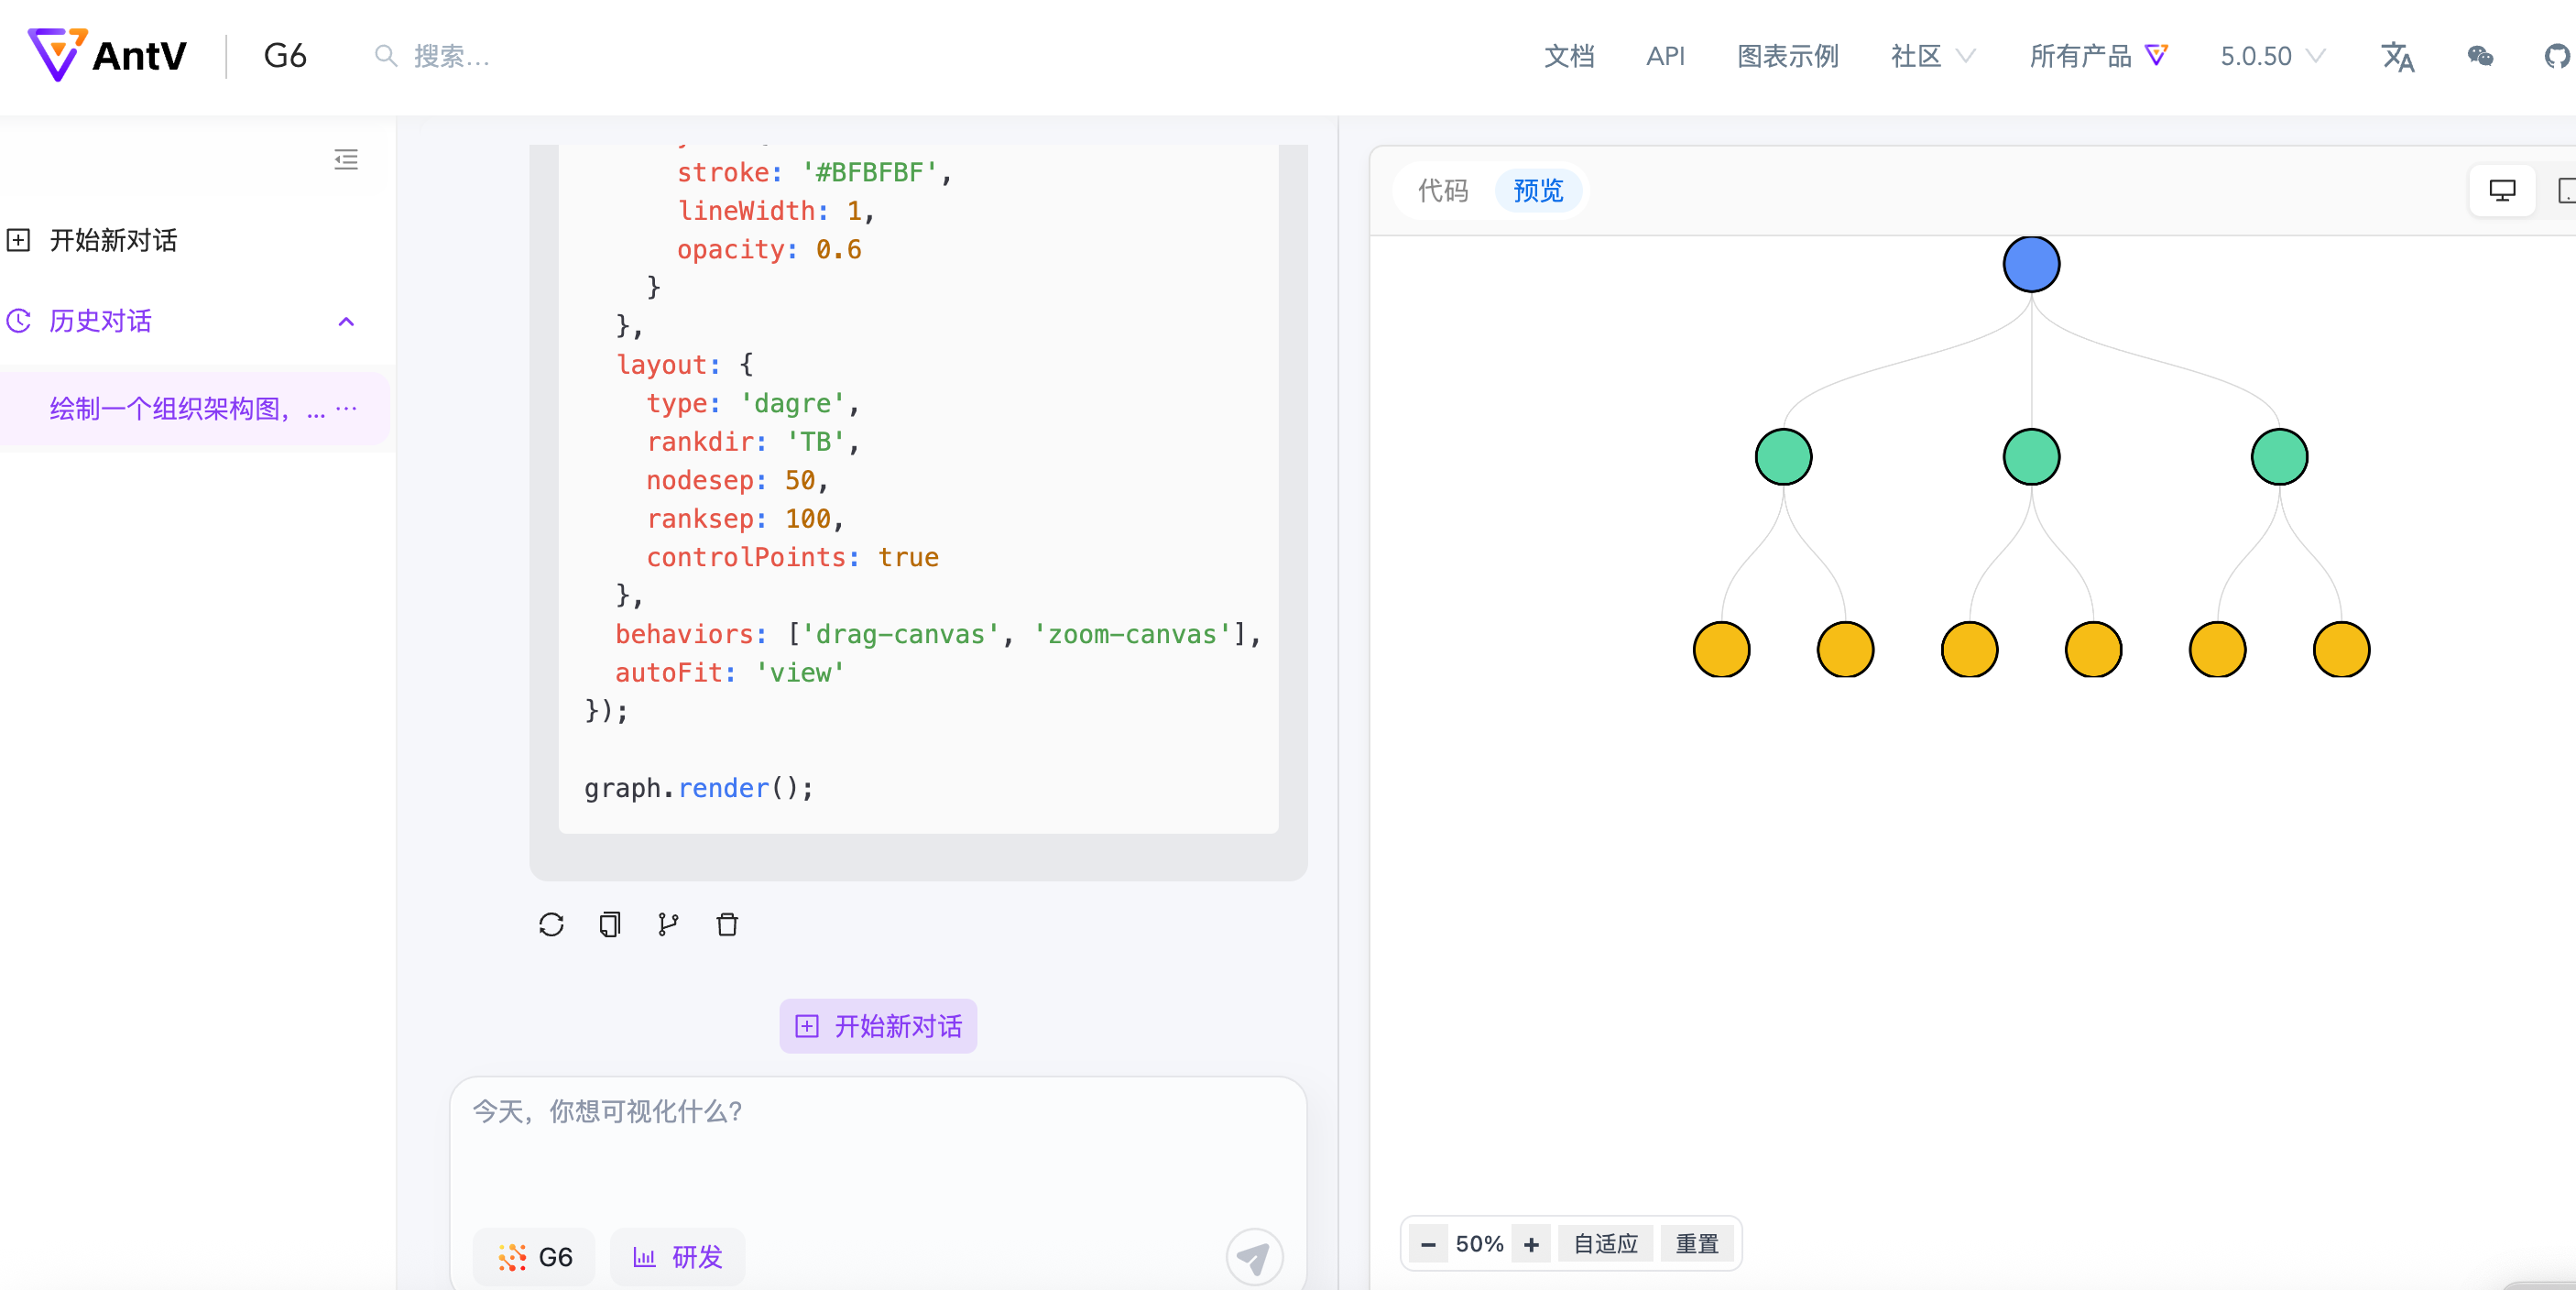Click the language translate icon

click(x=2397, y=56)
